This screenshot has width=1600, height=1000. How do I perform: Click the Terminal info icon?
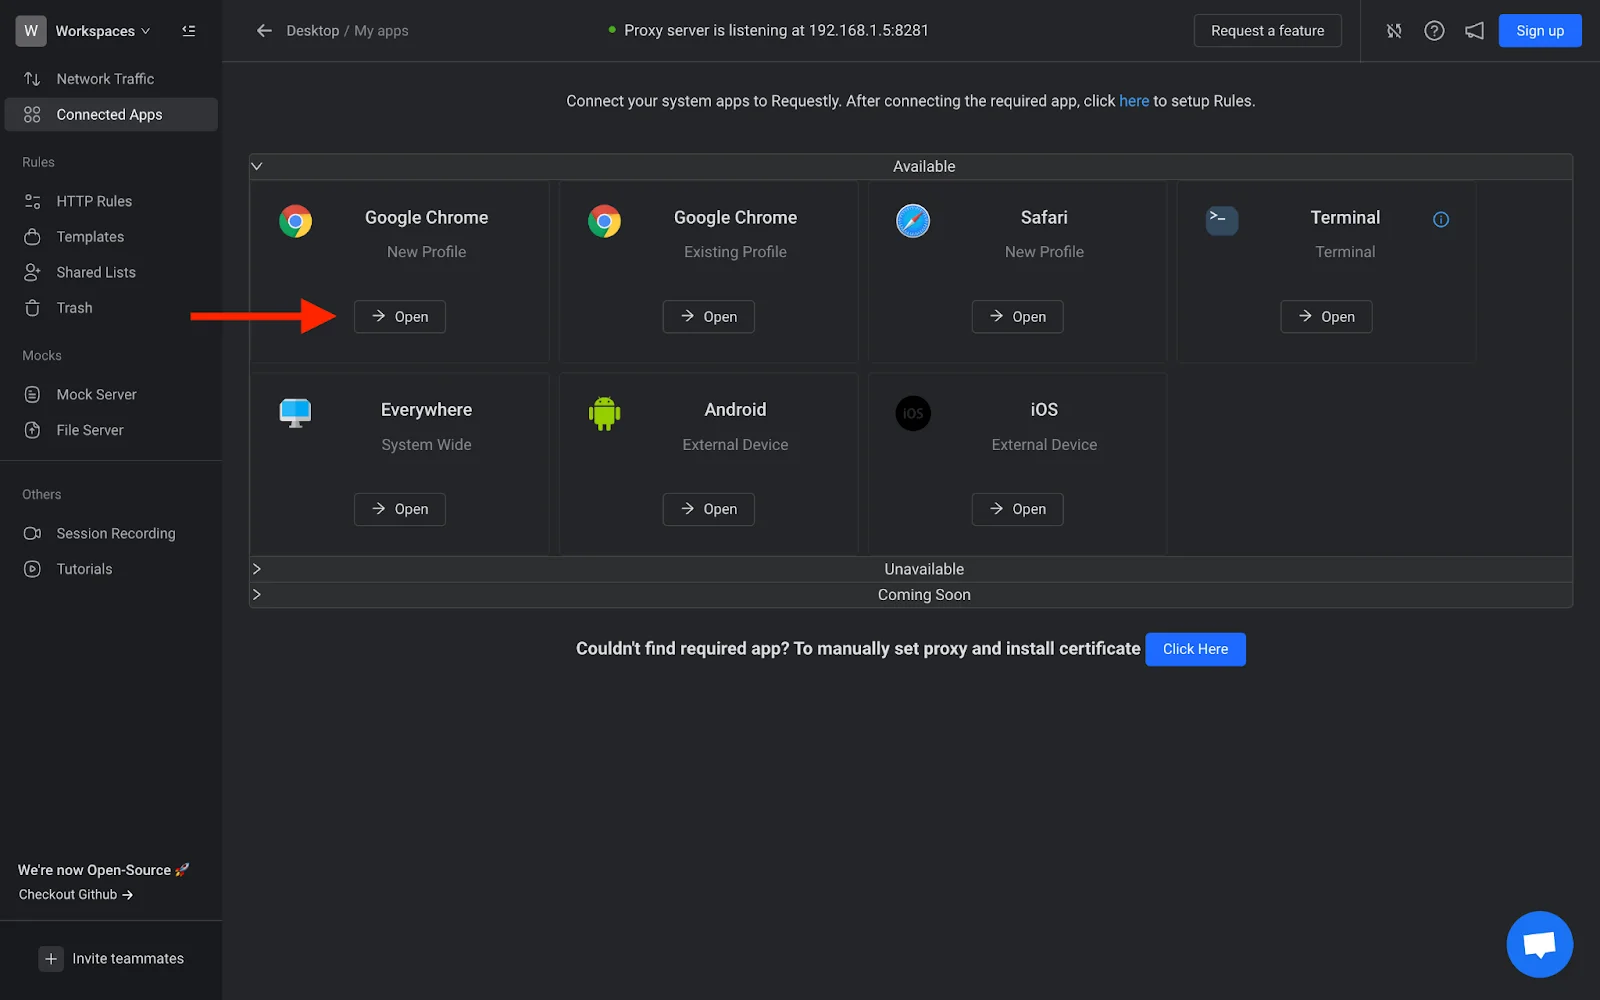pos(1441,220)
